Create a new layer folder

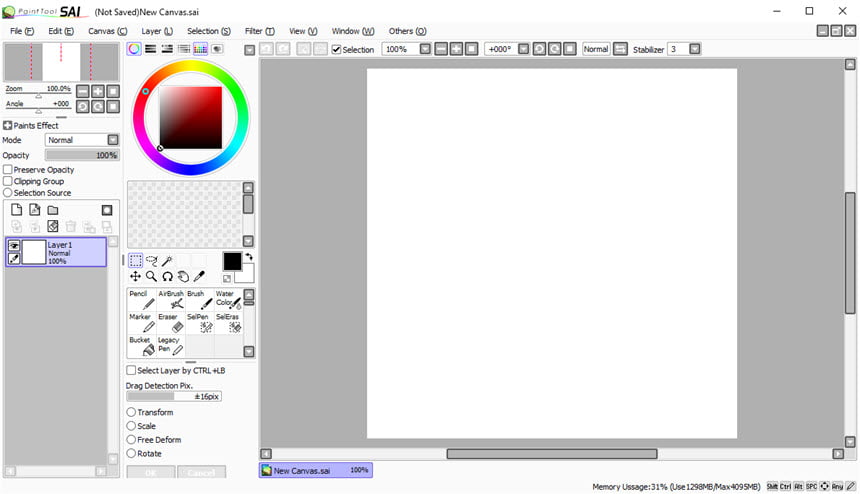[53, 210]
